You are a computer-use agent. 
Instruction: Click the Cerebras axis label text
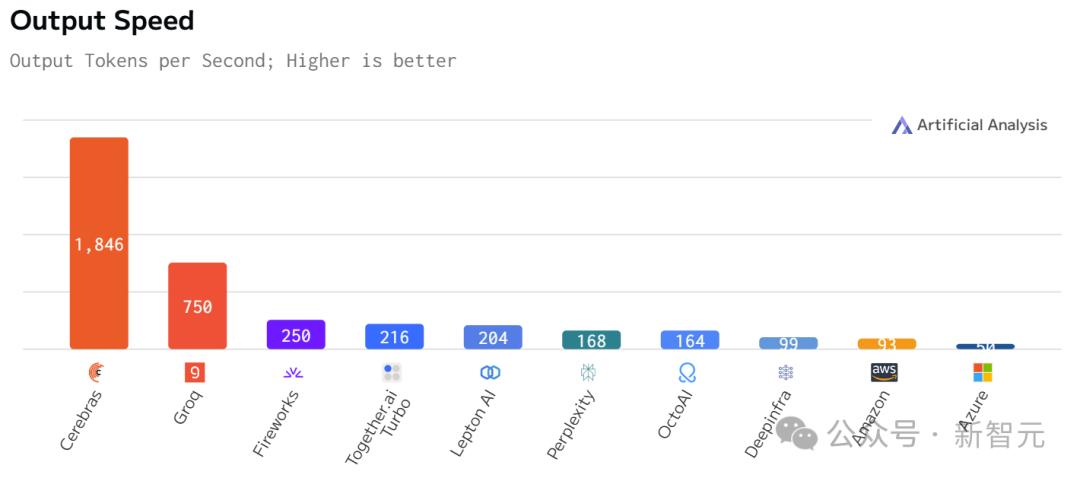(x=82, y=419)
